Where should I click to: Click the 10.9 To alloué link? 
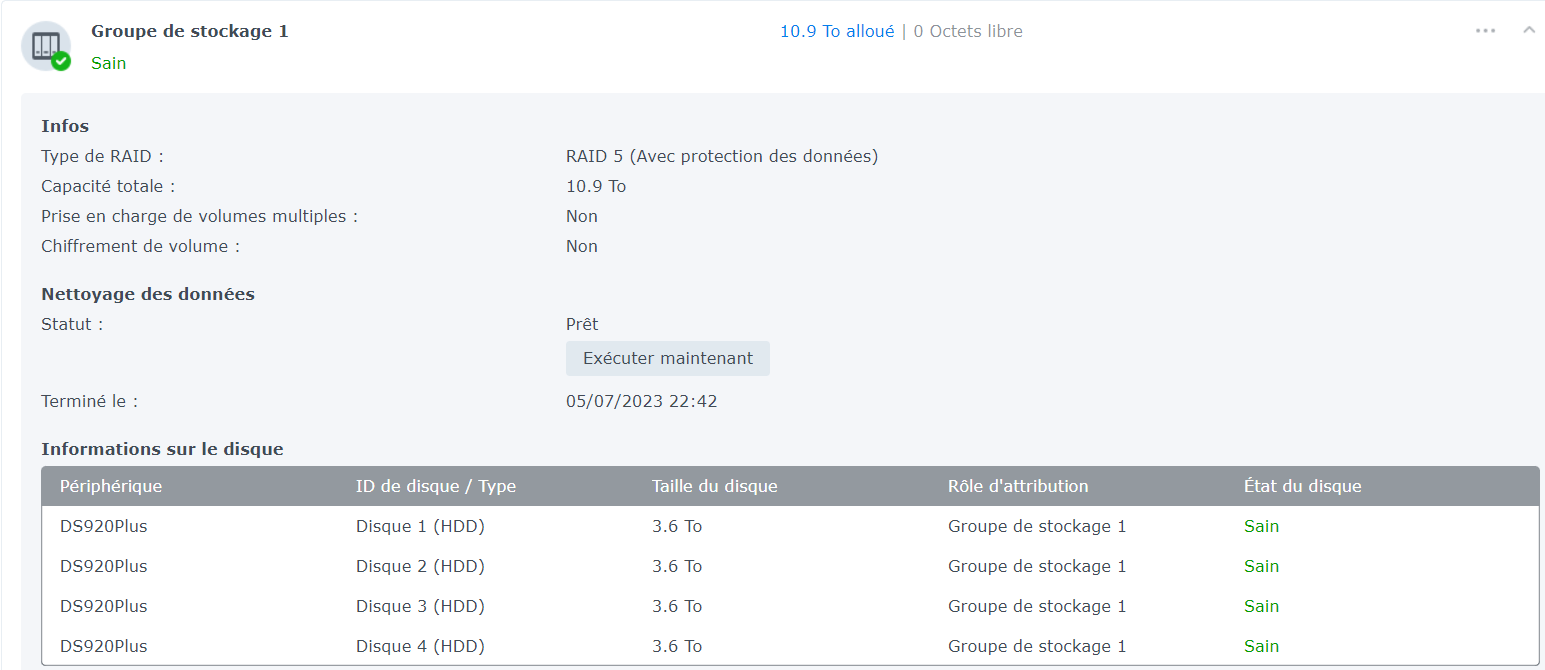(x=837, y=31)
